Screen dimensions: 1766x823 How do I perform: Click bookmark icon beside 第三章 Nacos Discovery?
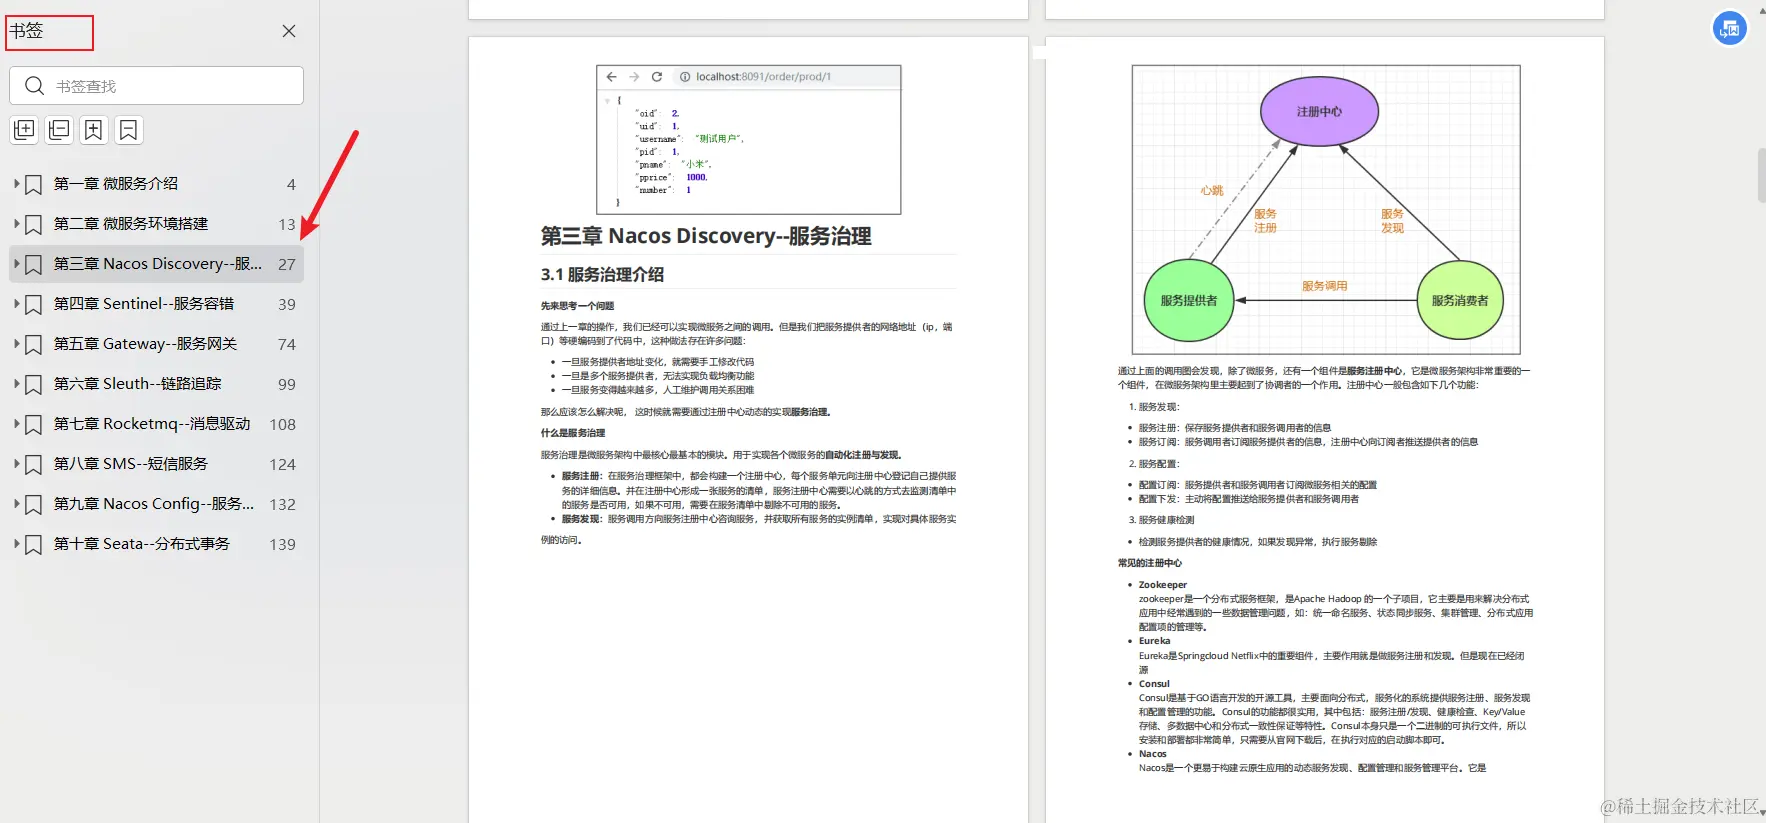pos(34,264)
